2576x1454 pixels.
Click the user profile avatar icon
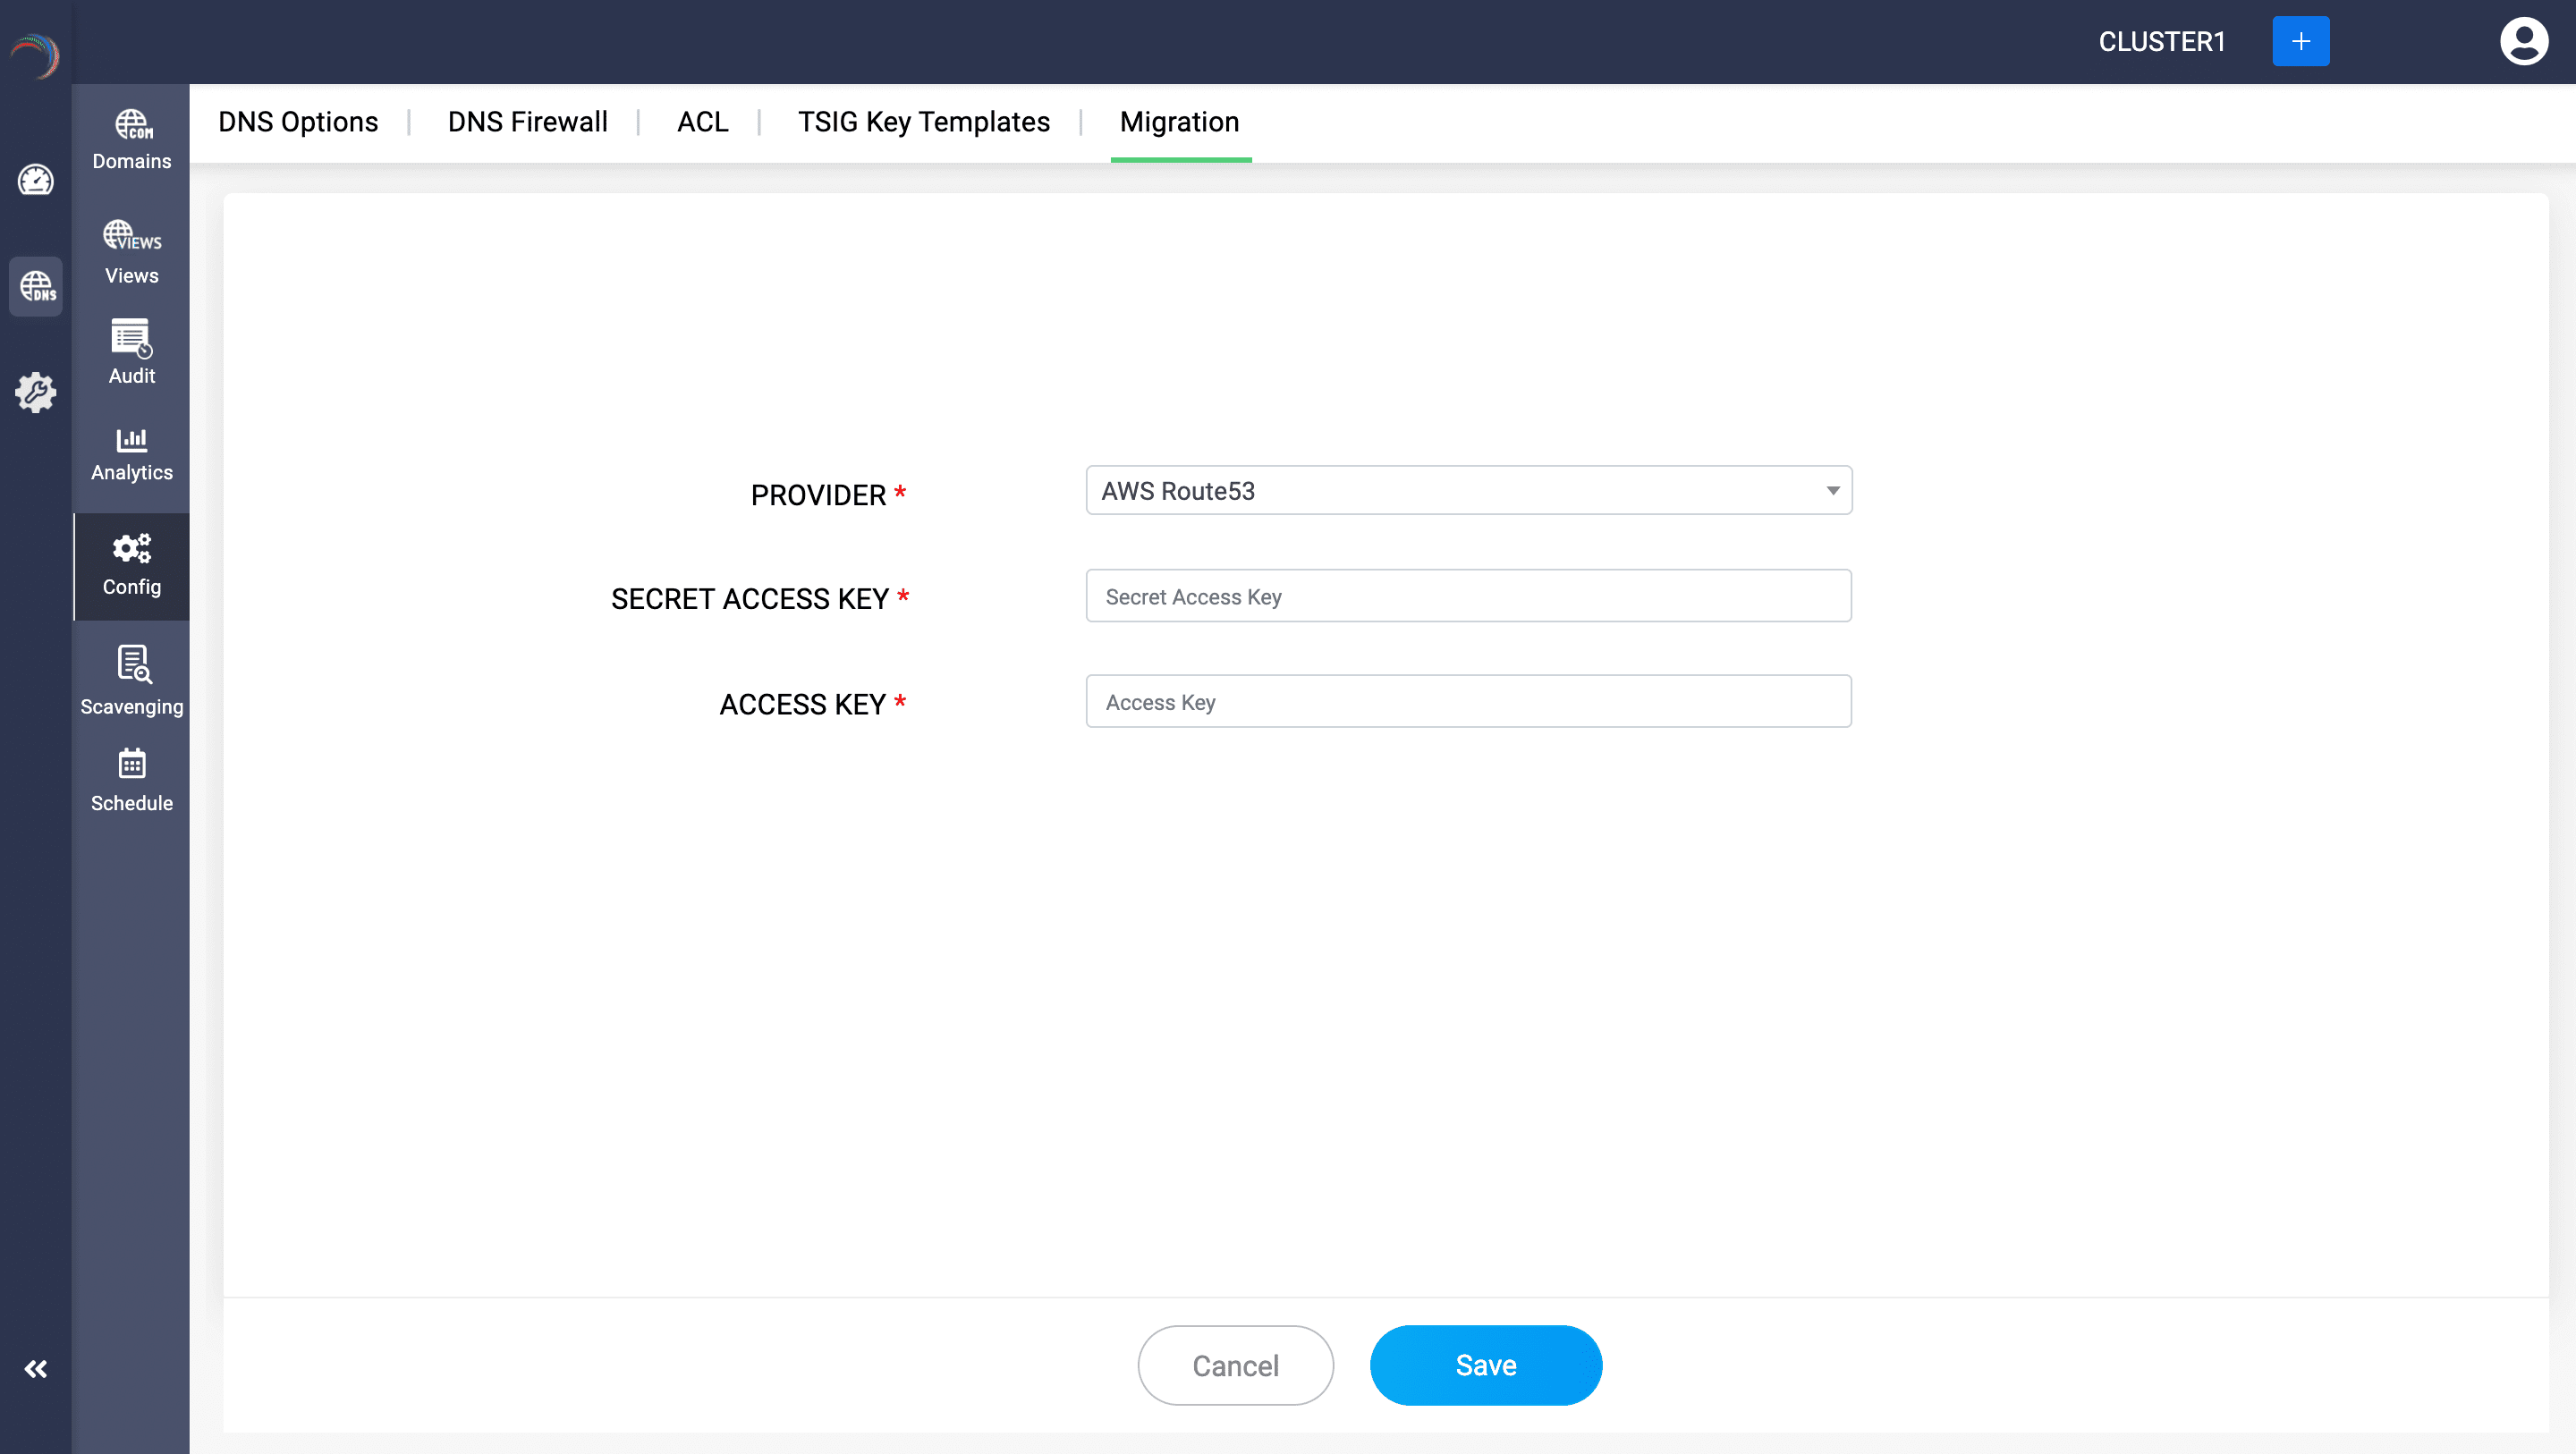[2523, 41]
